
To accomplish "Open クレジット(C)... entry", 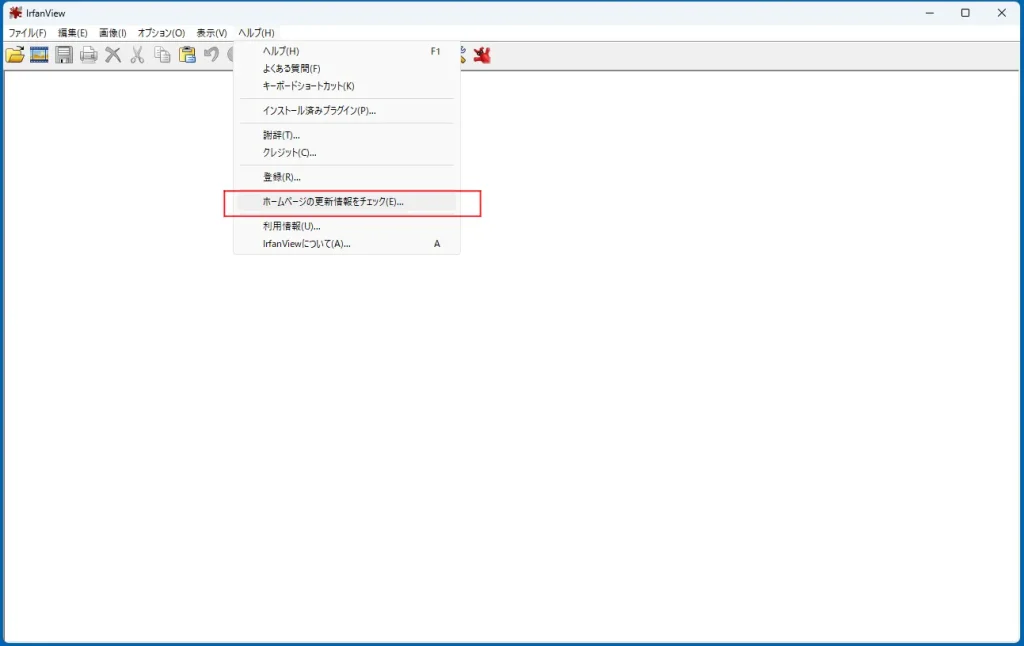I will coord(347,153).
